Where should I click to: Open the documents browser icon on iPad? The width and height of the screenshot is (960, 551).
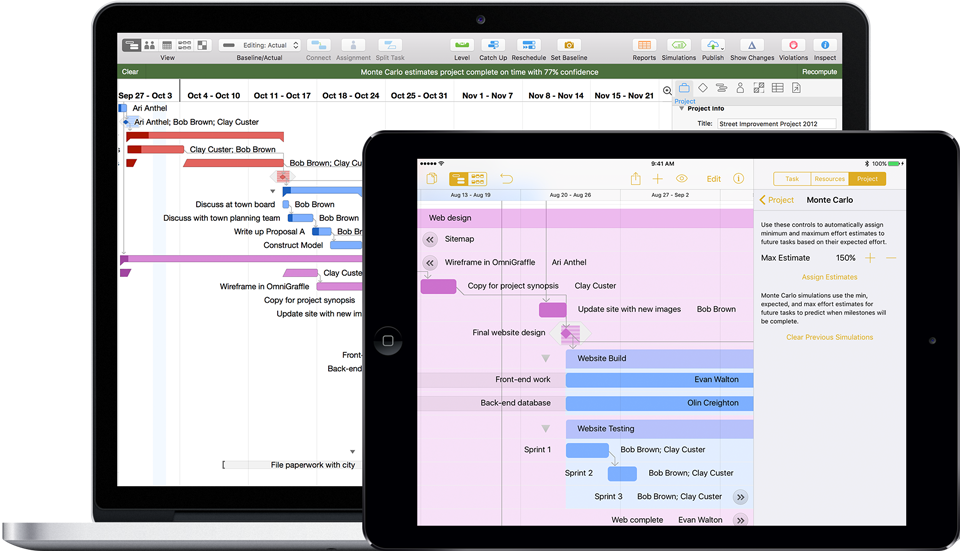pyautogui.click(x=432, y=179)
